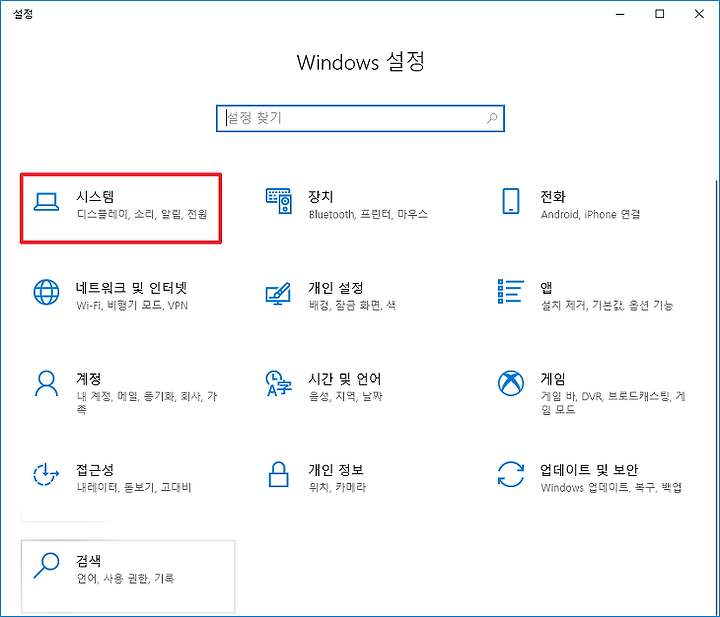
Task: Close the 설정 window
Action: pyautogui.click(x=699, y=14)
